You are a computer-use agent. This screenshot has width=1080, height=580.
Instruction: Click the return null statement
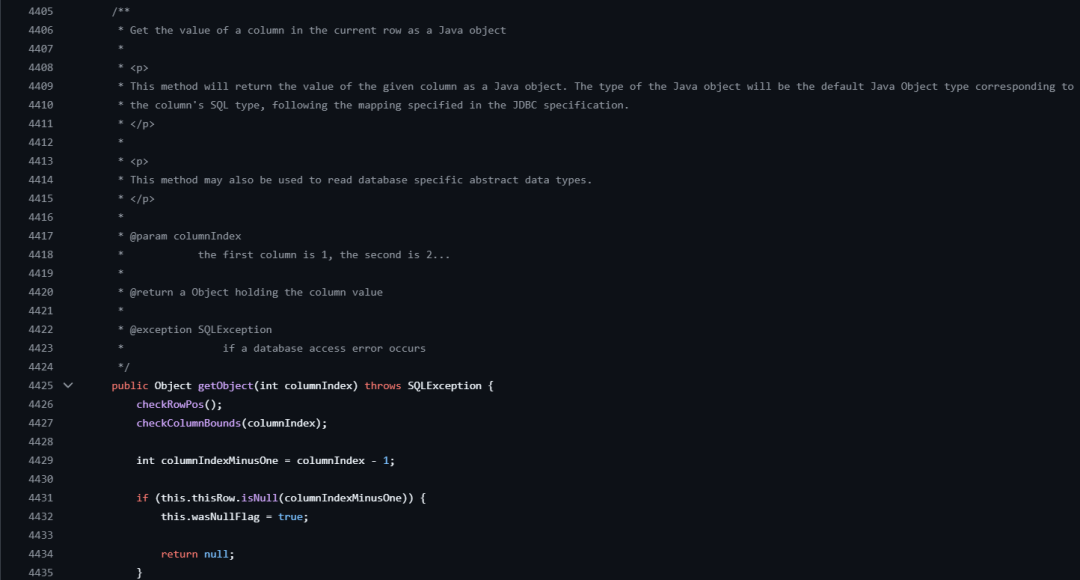coord(197,553)
